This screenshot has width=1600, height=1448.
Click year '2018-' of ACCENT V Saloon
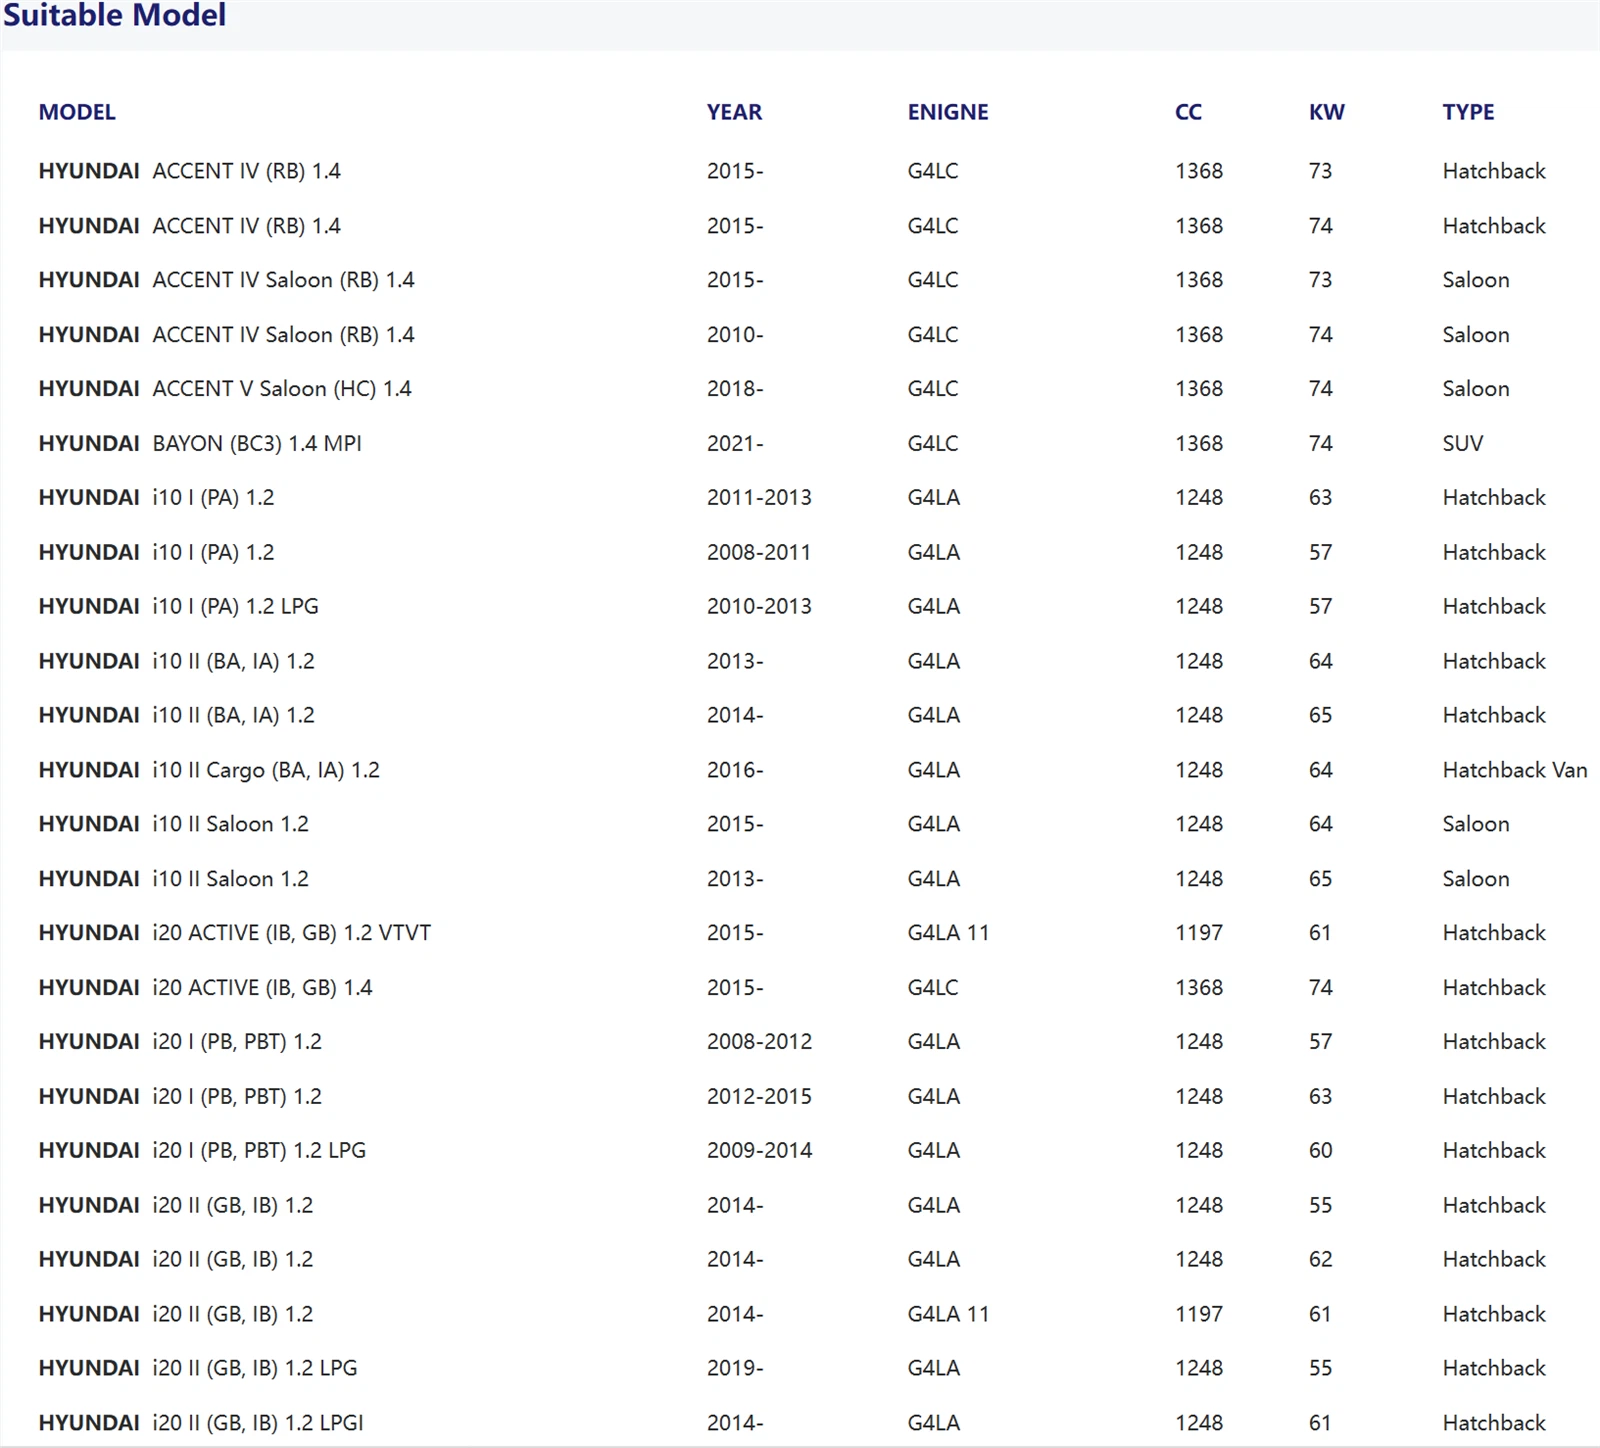[735, 389]
